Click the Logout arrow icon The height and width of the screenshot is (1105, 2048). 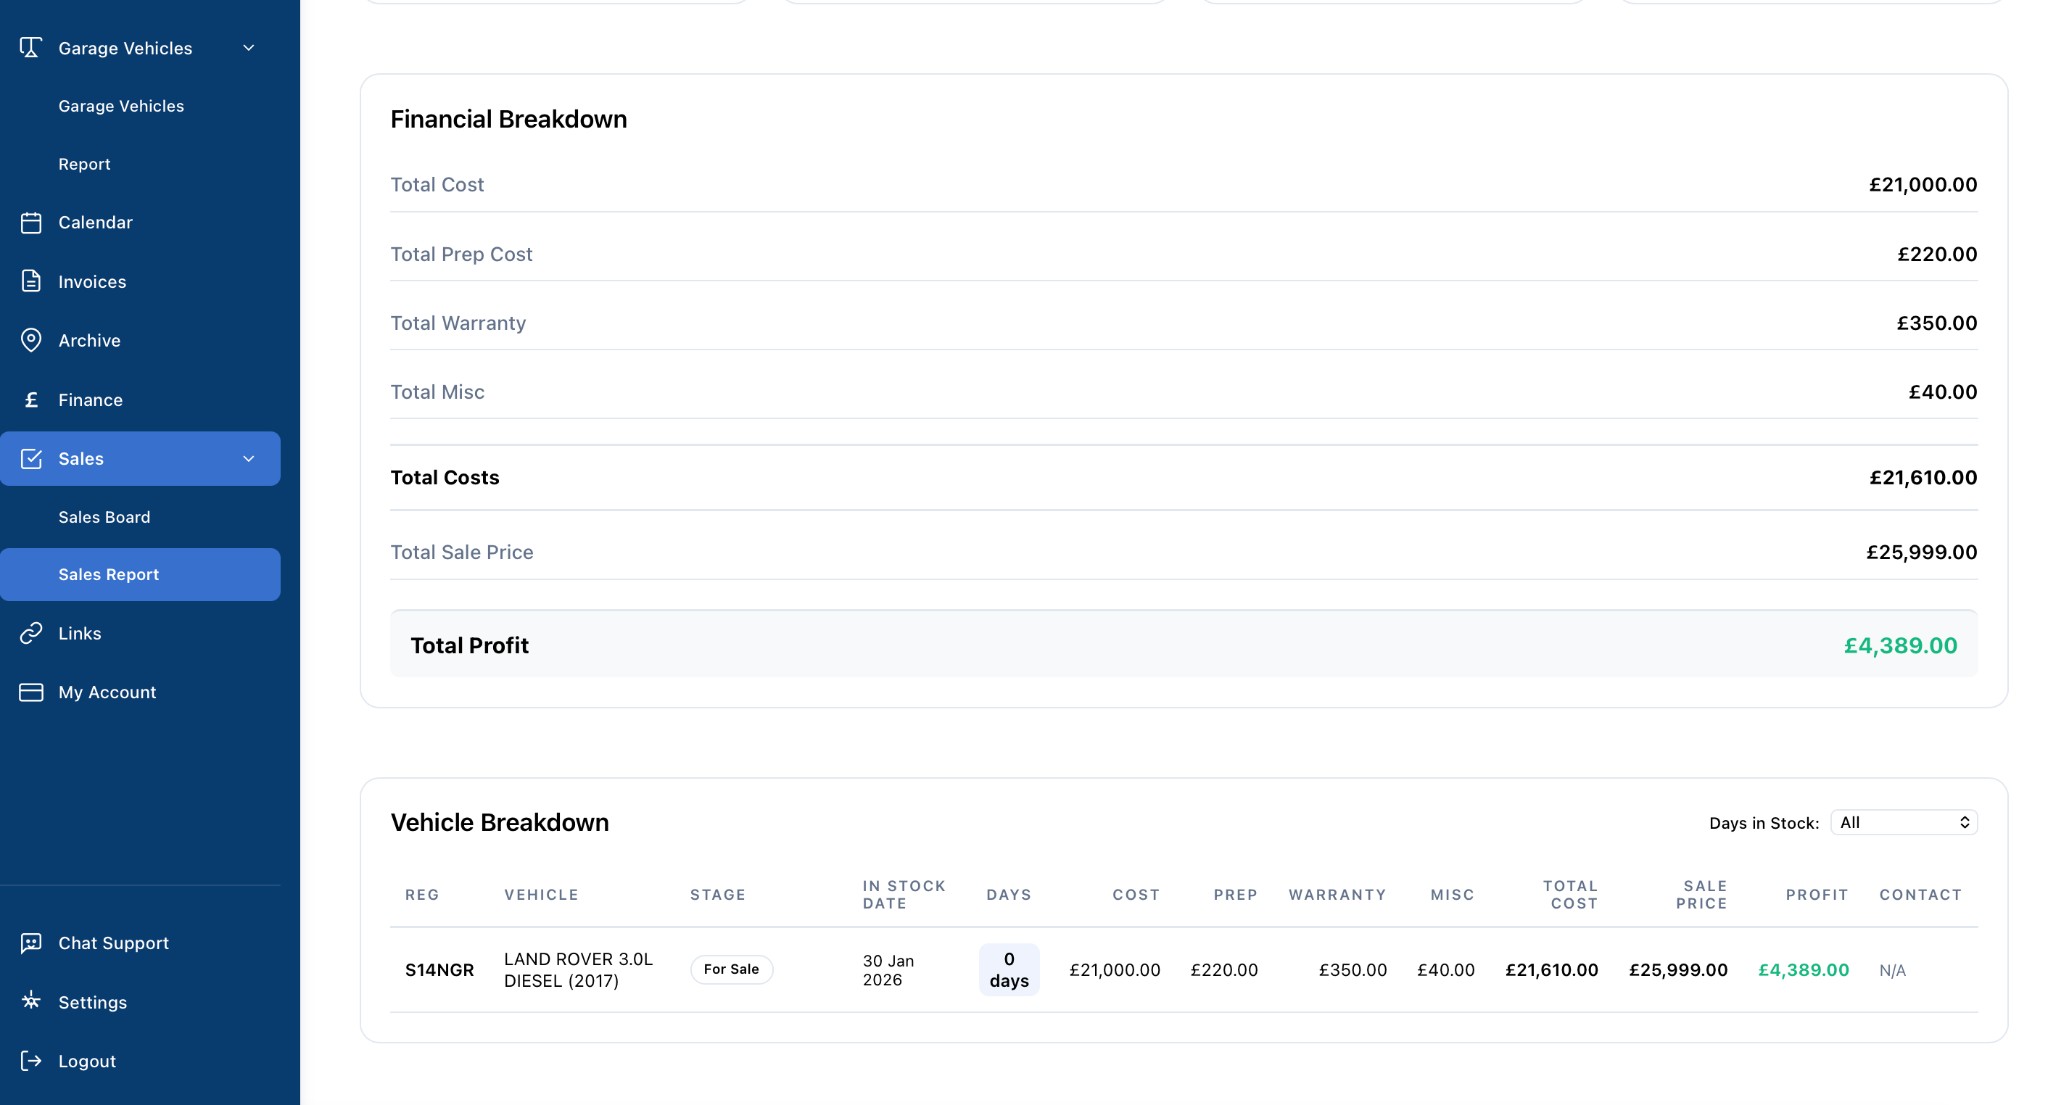pos(31,1061)
